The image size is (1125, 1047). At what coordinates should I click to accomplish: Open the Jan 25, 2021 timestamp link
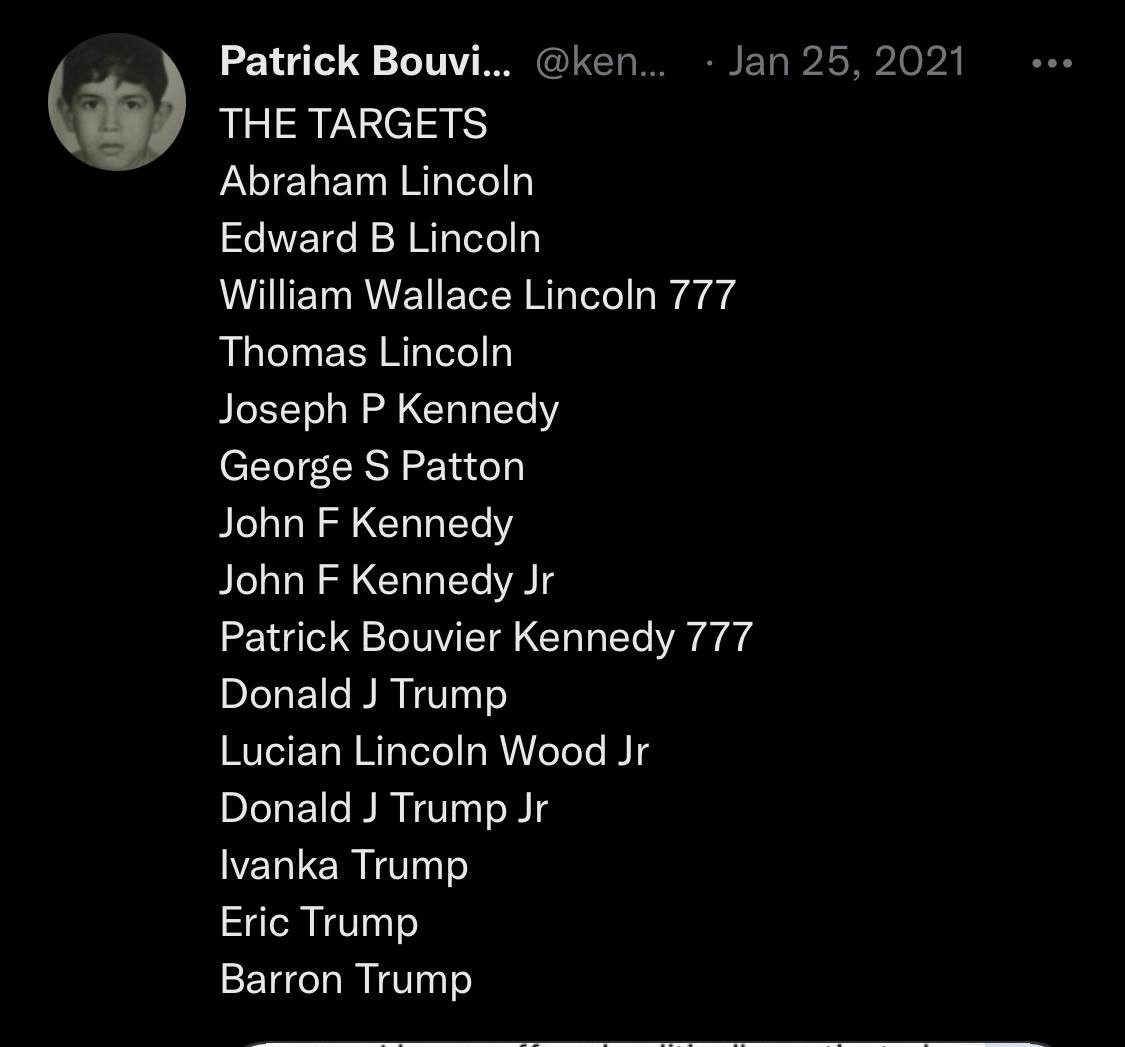click(x=846, y=62)
